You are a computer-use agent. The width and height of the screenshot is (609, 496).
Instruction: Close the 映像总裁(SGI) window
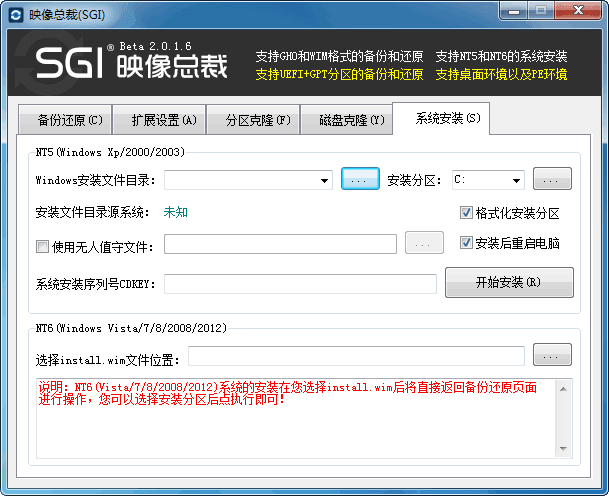tap(578, 11)
